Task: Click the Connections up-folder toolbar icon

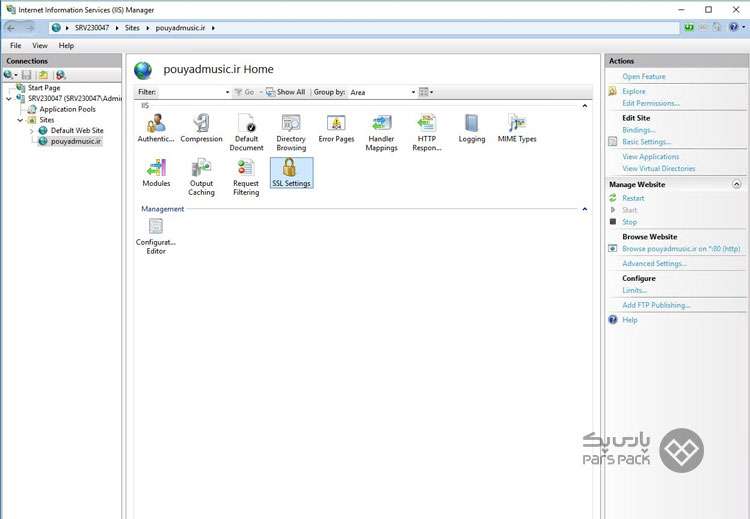Action: click(x=44, y=75)
